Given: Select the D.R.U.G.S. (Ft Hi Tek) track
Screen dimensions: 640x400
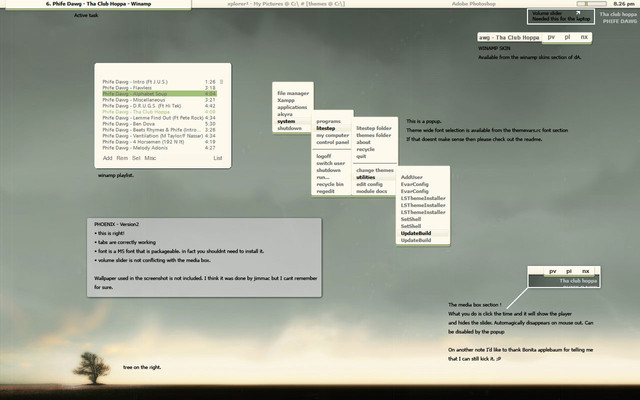Looking at the screenshot, I should click(159, 106).
